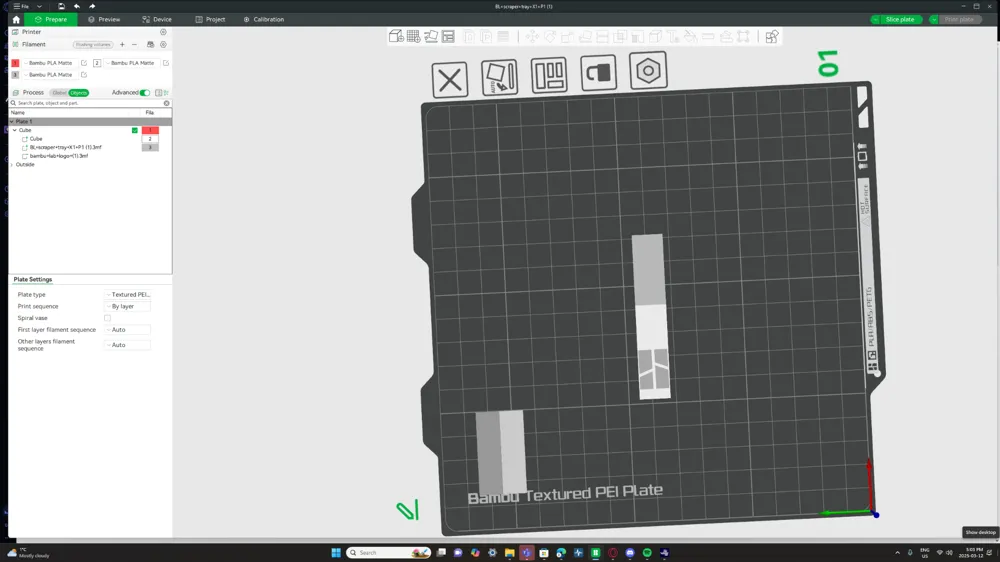Click the Add plate toolbar icon
The image size is (1000, 562).
(x=413, y=36)
